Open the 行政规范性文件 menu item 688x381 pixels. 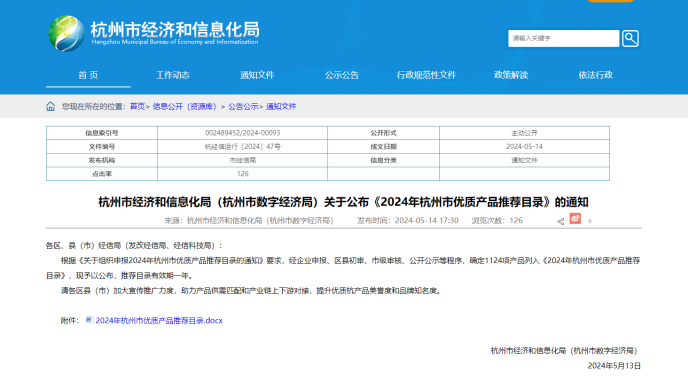coord(426,75)
